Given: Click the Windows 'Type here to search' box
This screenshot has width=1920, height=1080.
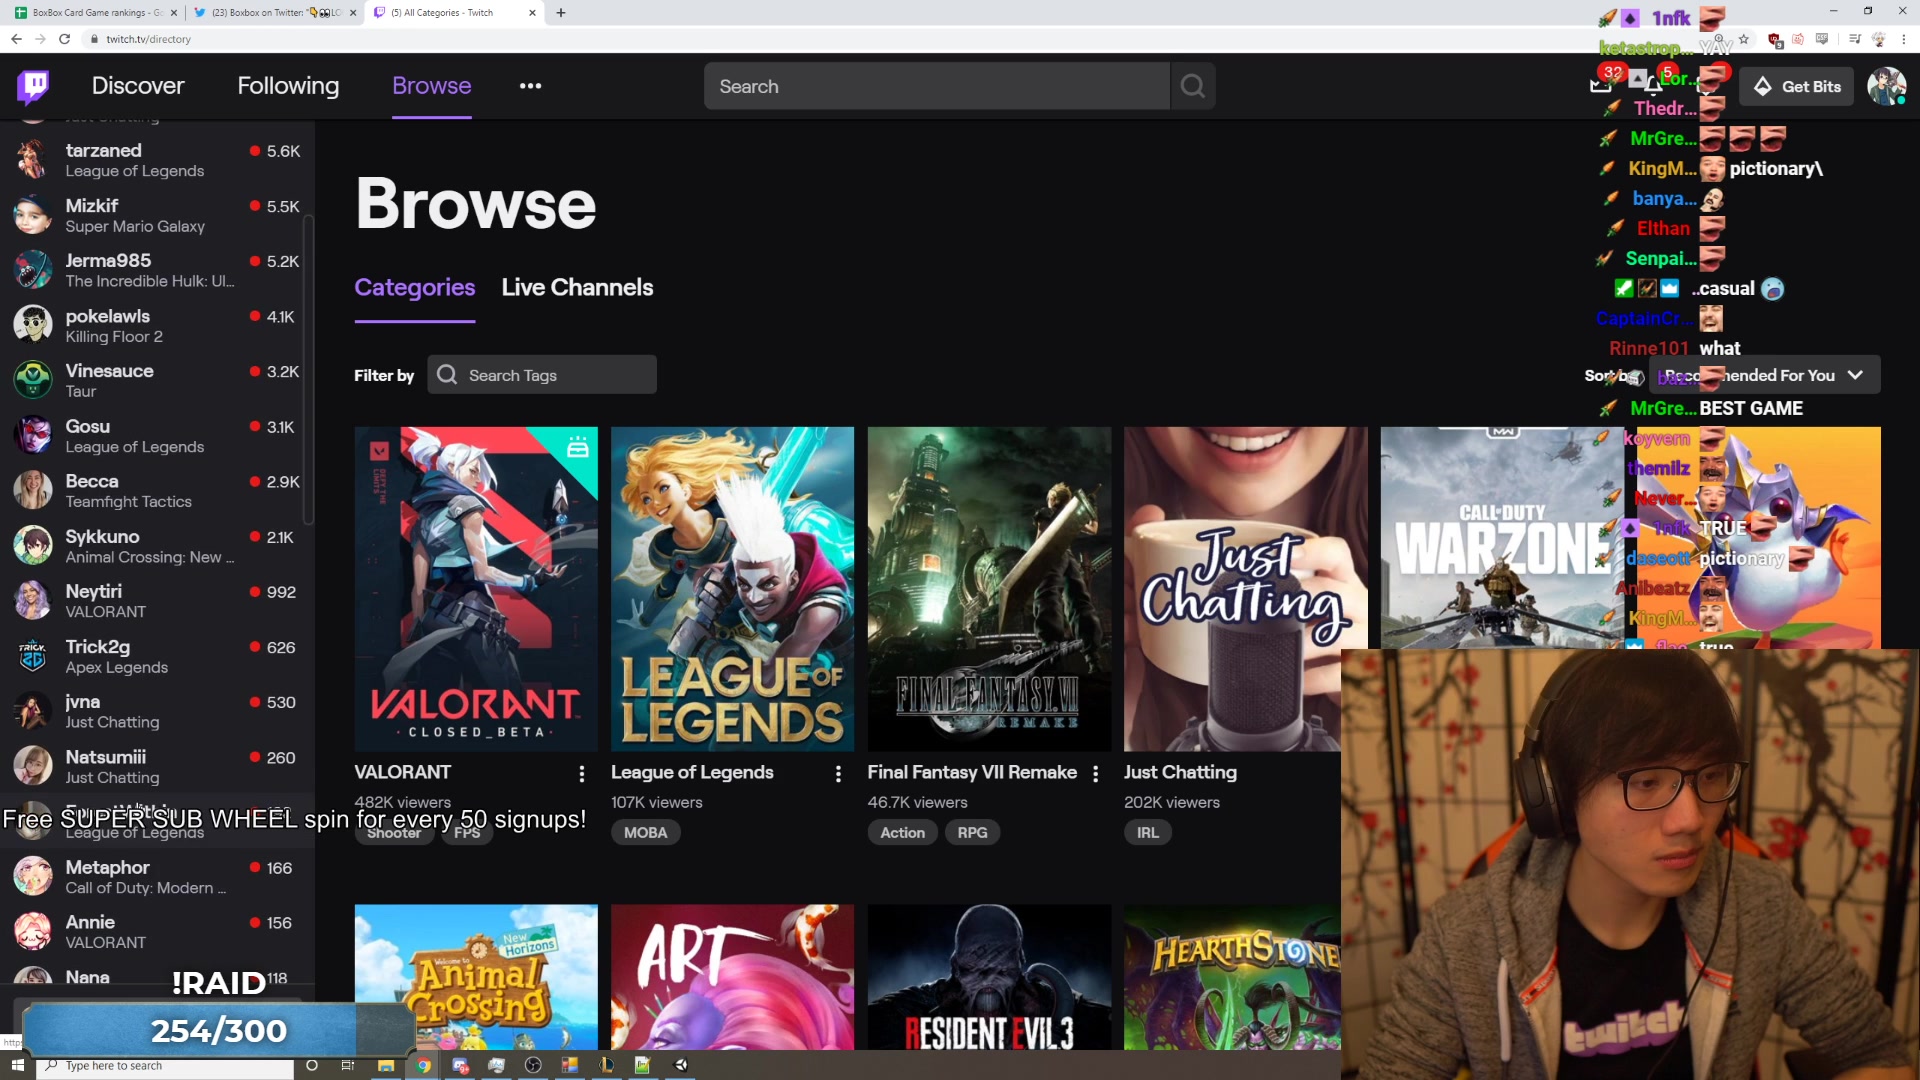Looking at the screenshot, I should click(x=165, y=1066).
